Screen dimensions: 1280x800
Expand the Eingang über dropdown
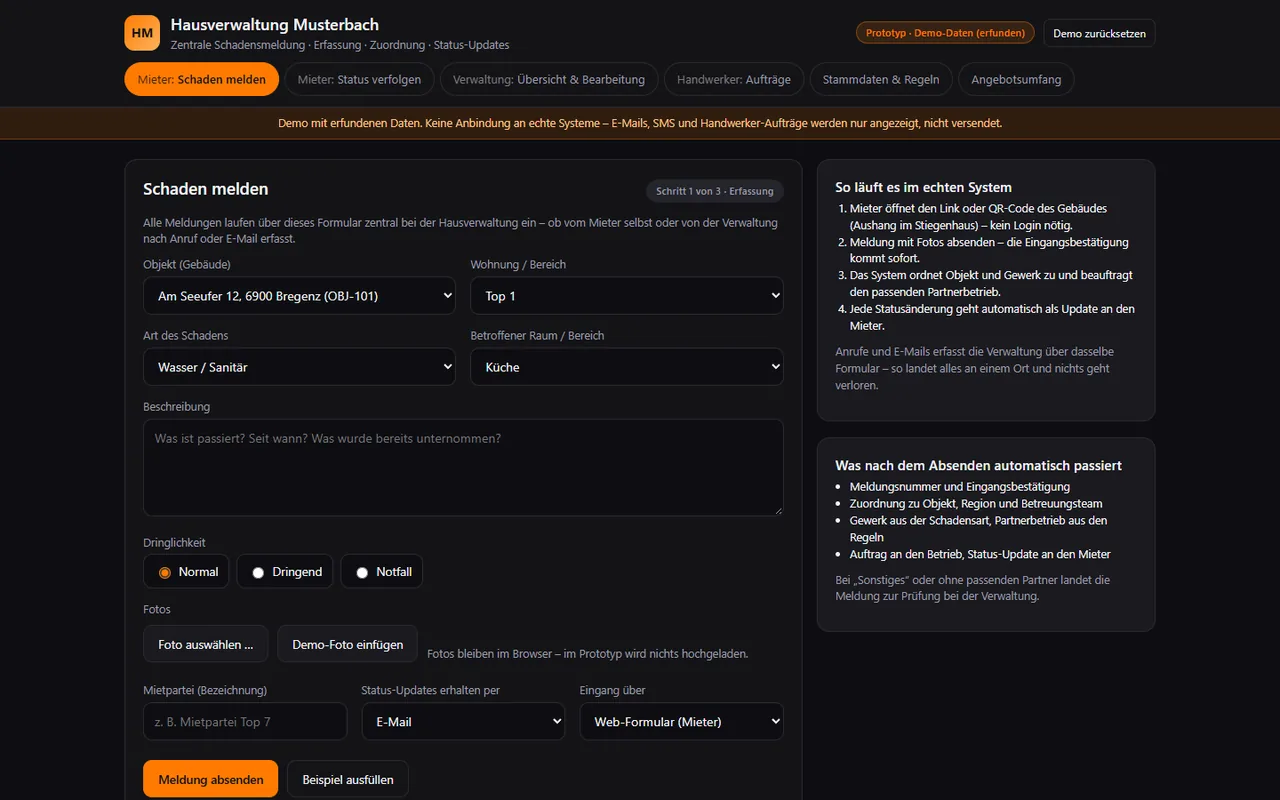[x=681, y=721]
